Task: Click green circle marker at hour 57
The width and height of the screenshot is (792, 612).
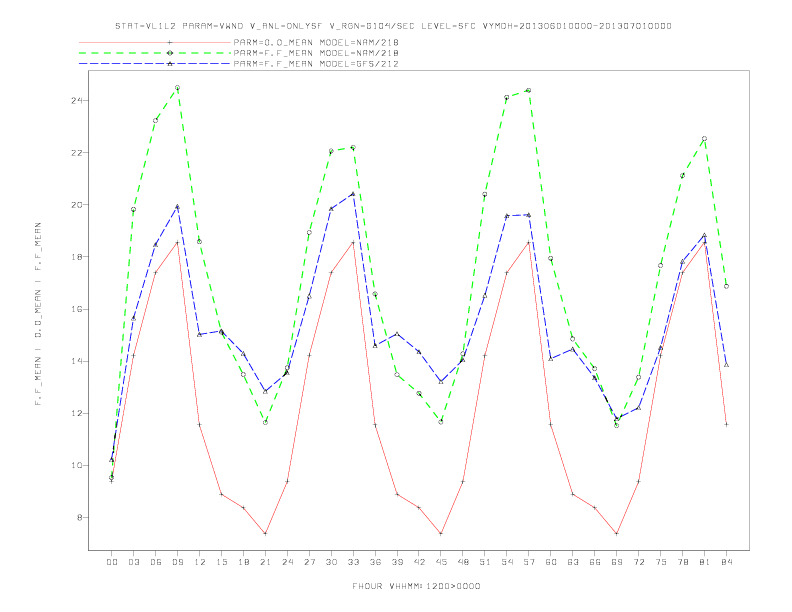Action: click(529, 90)
